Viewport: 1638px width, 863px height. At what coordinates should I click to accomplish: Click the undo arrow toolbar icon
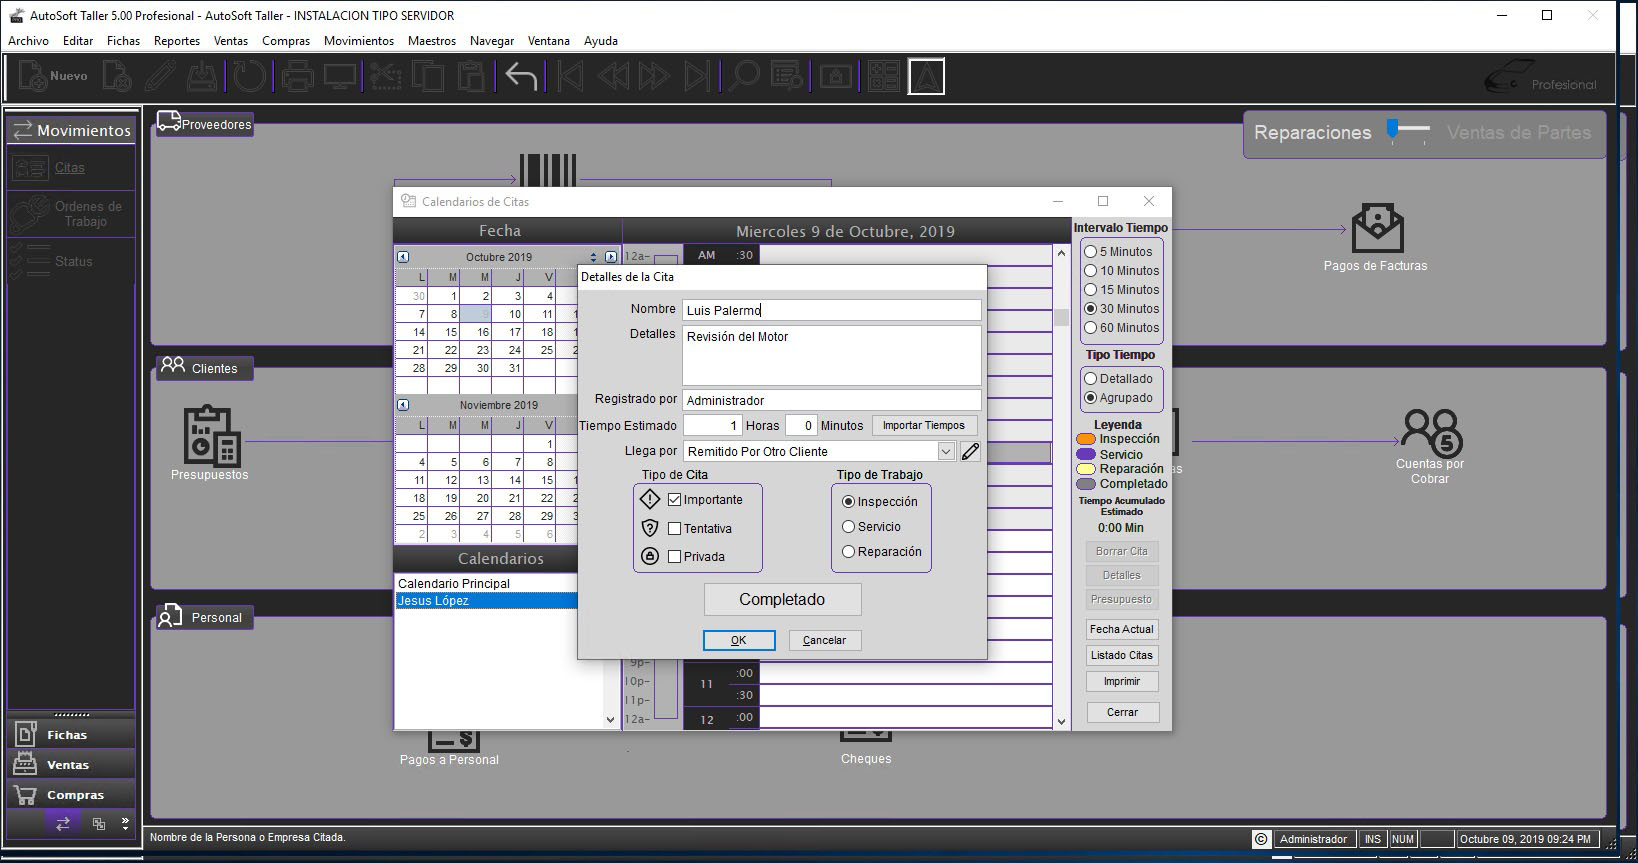point(521,76)
